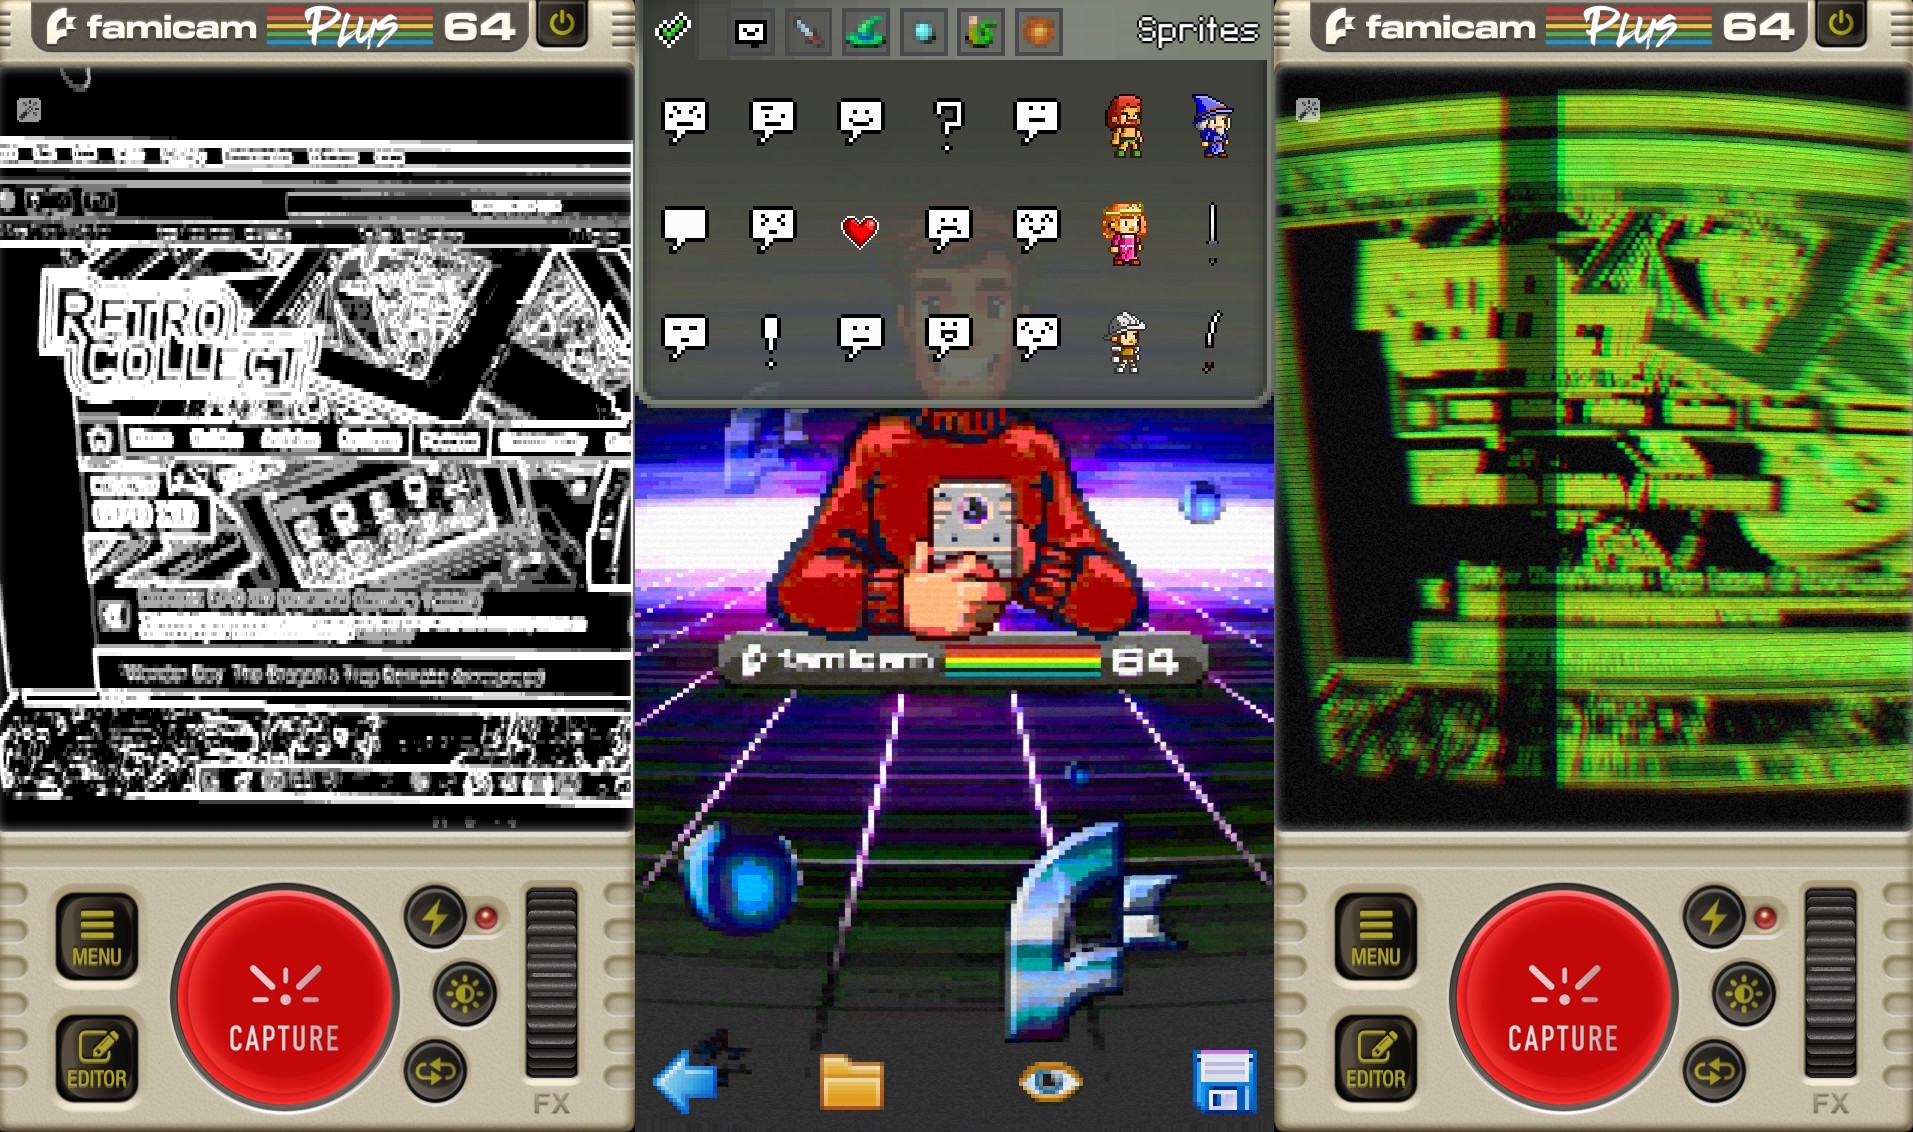The height and width of the screenshot is (1132, 1913).
Task: Tap the brightness sun button, left panel
Action: coord(465,994)
